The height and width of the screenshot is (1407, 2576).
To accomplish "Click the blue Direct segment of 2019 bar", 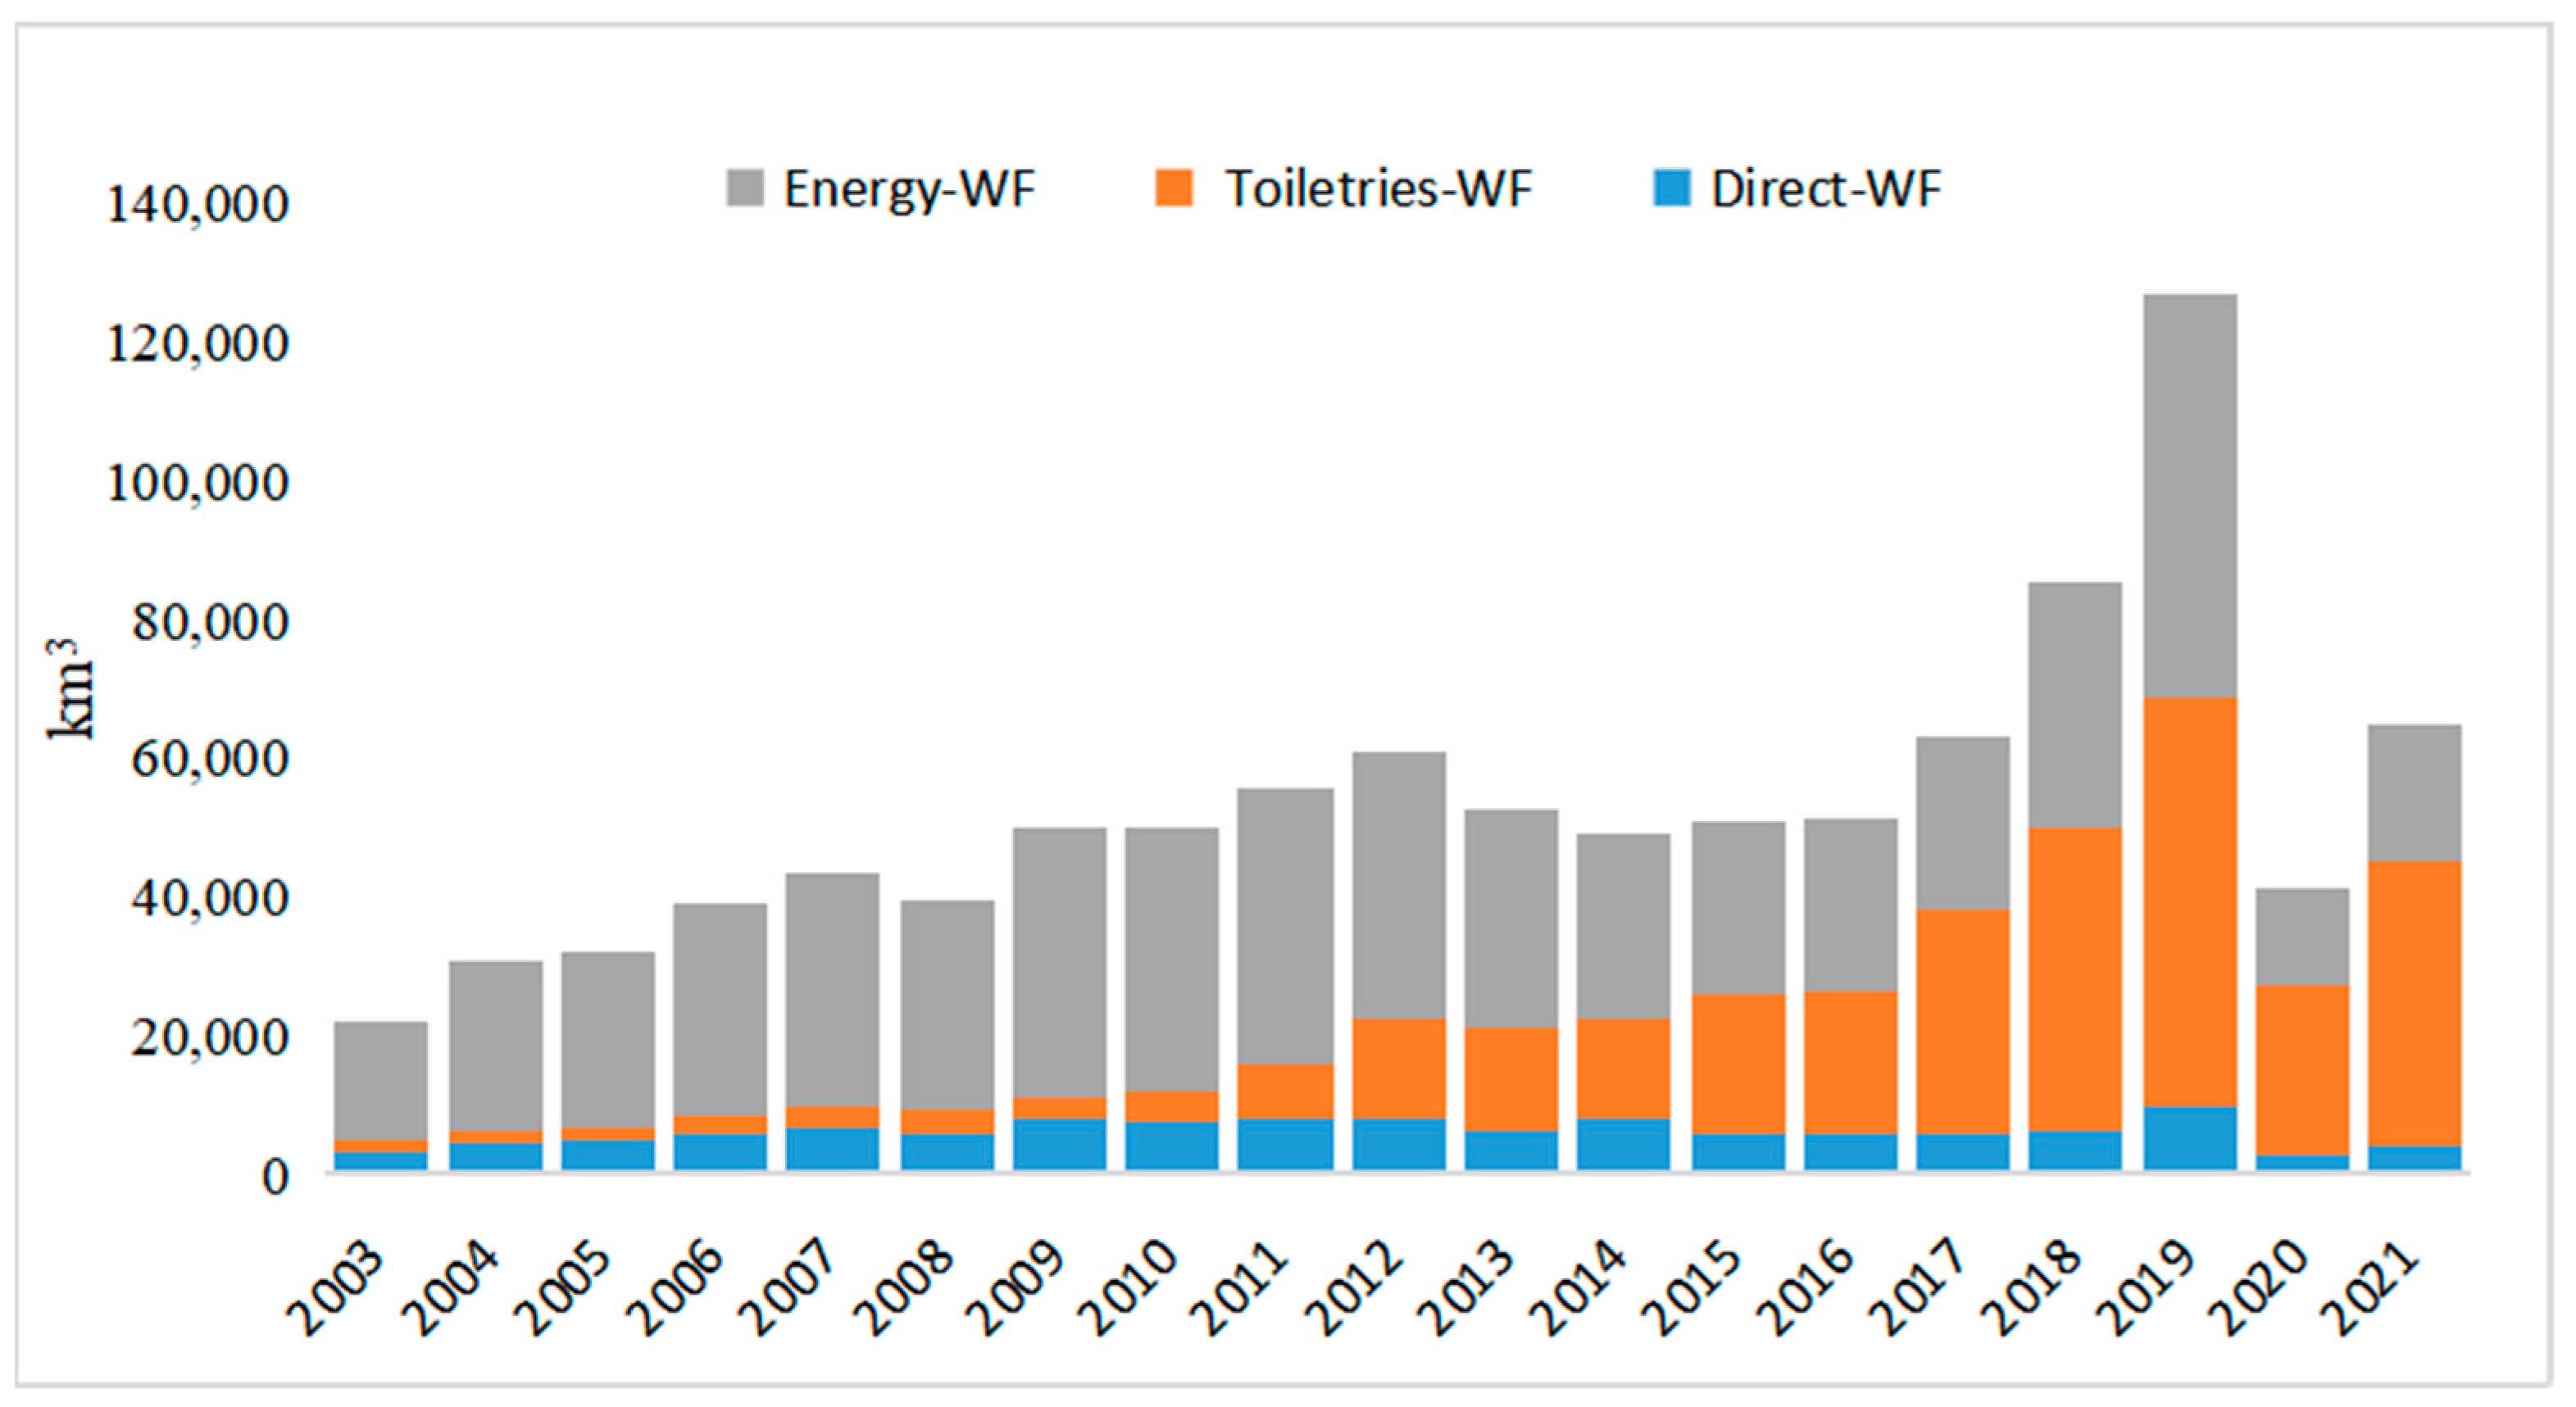I will 2190,1138.
